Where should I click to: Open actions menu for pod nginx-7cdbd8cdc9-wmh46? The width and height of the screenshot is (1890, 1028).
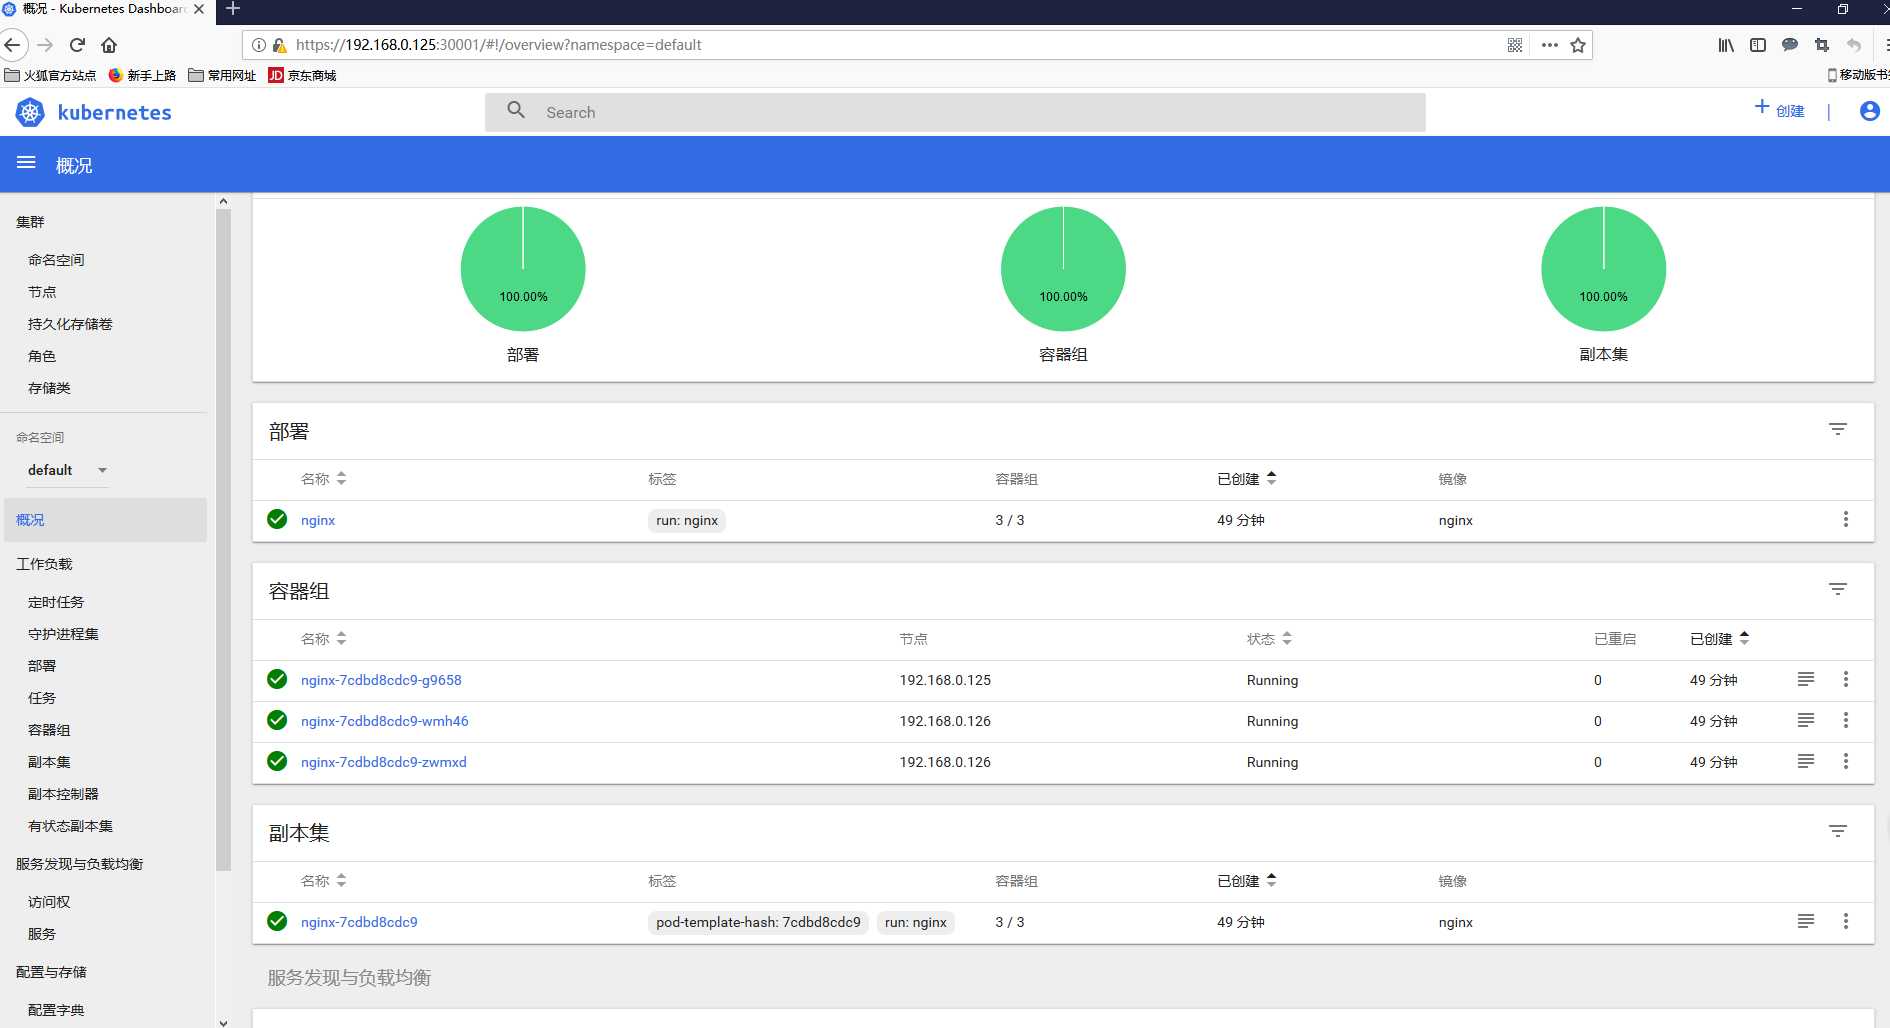(1845, 720)
